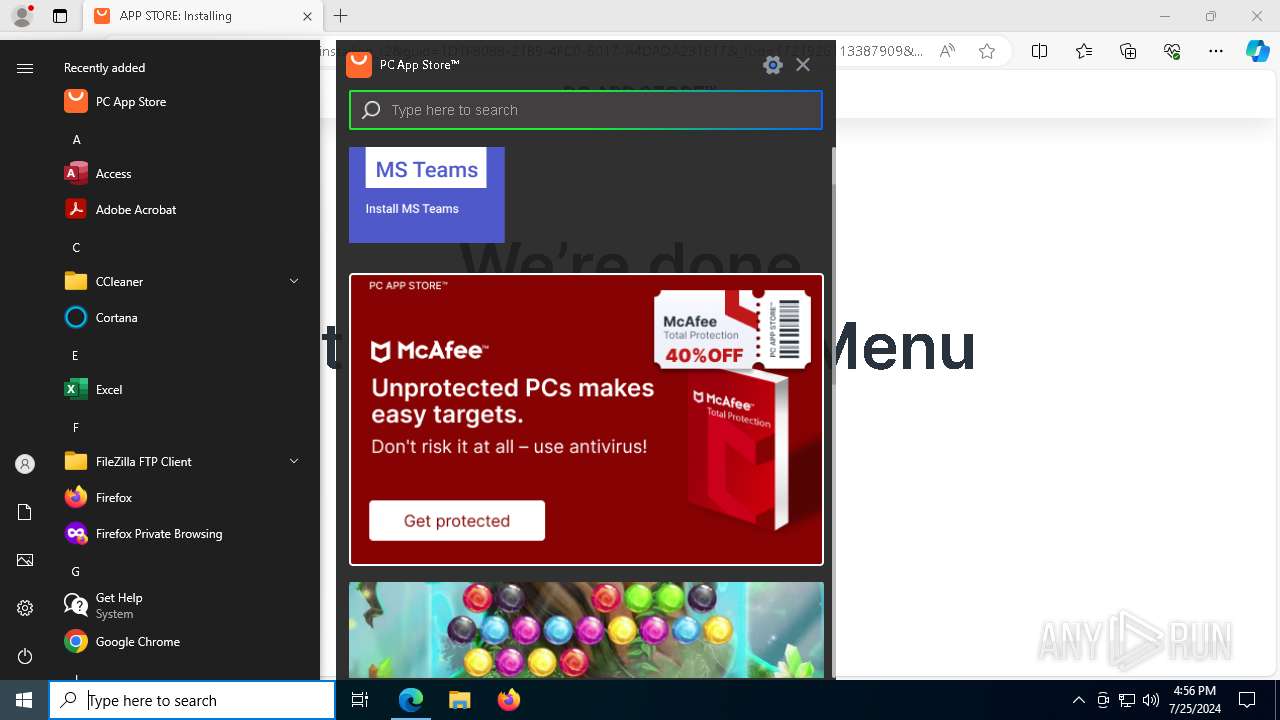Viewport: 1280px width, 720px height.
Task: Click the volume tray icon
Action: [x=1151, y=700]
